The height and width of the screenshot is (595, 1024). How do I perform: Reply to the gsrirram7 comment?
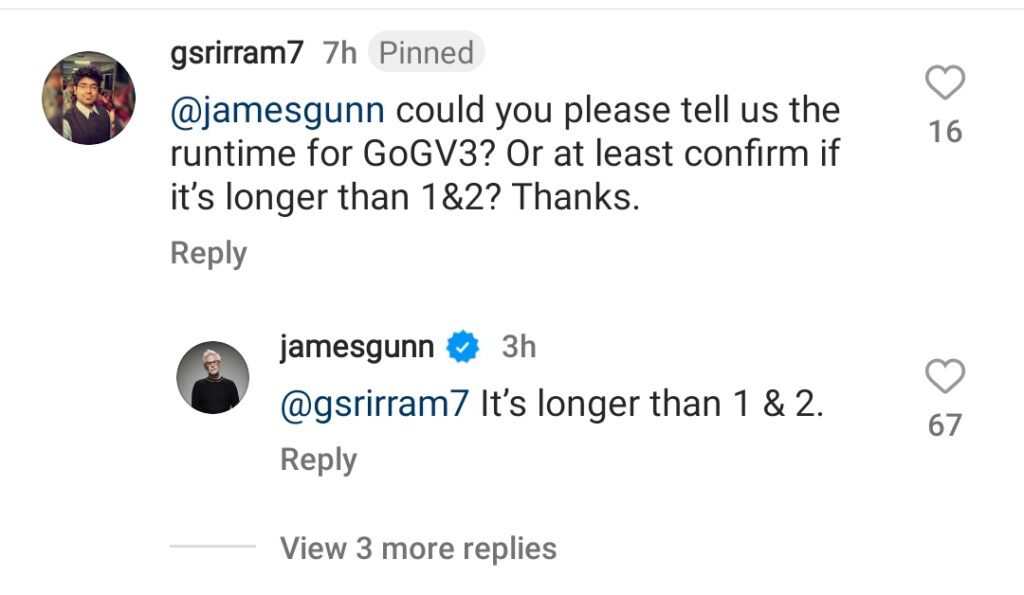click(x=208, y=254)
